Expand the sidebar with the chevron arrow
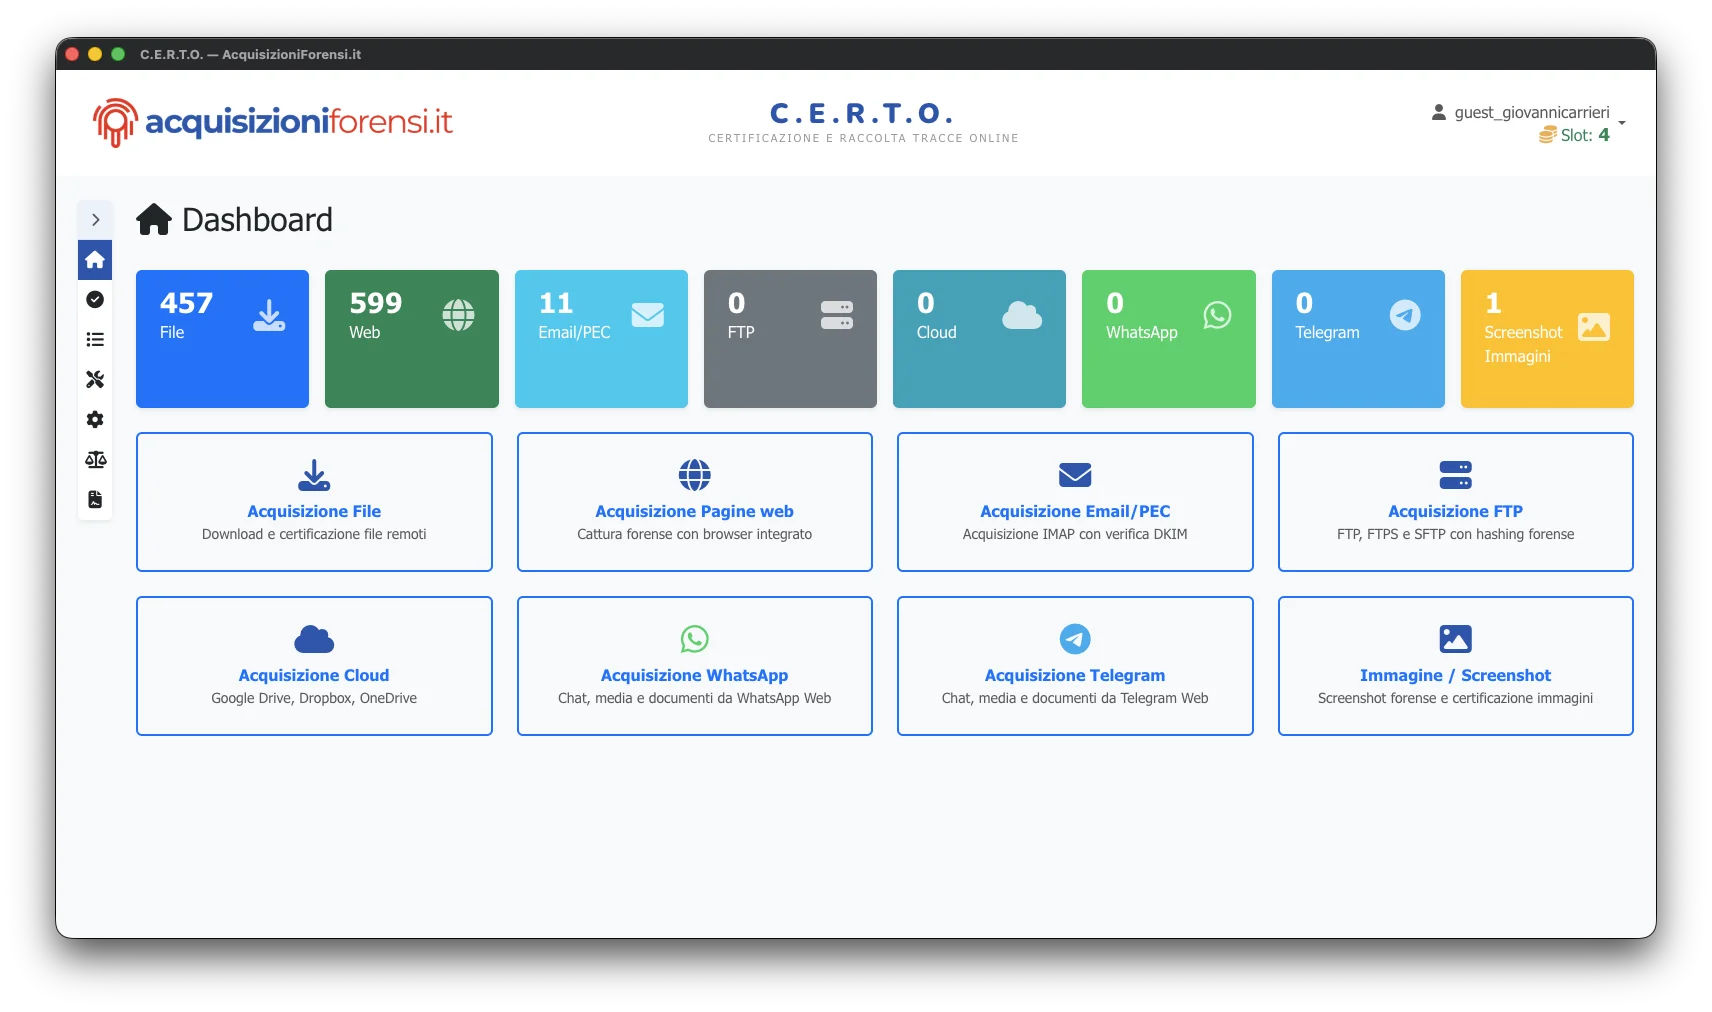Image resolution: width=1712 pixels, height=1012 pixels. click(x=95, y=220)
